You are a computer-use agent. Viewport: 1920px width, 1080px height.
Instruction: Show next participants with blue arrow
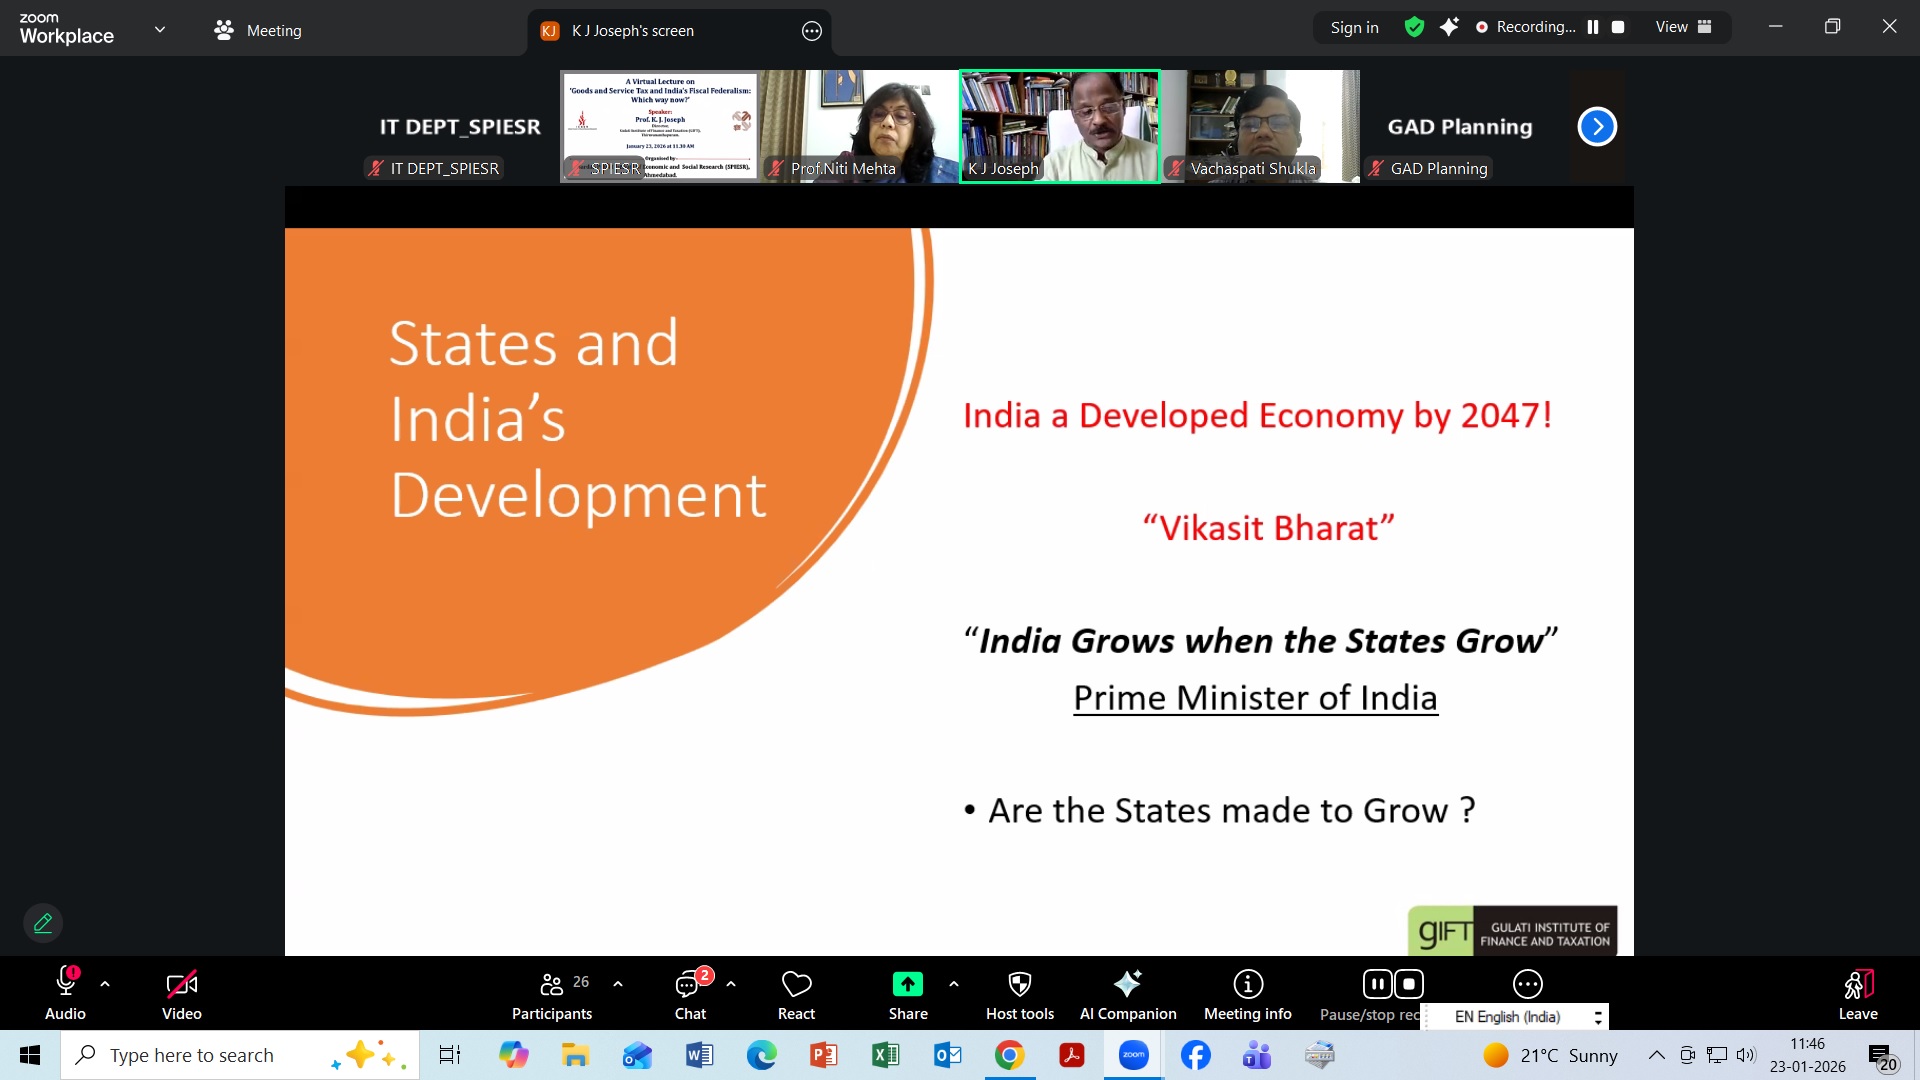(x=1597, y=127)
